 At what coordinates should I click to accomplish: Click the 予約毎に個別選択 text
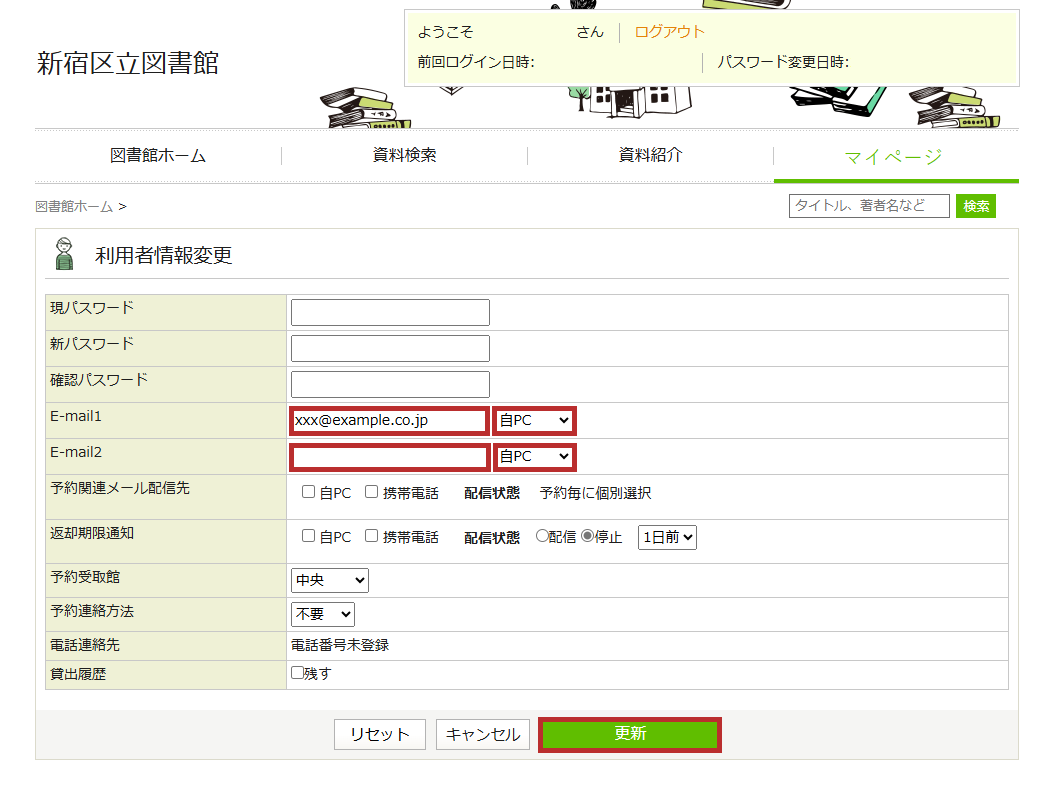pyautogui.click(x=595, y=493)
